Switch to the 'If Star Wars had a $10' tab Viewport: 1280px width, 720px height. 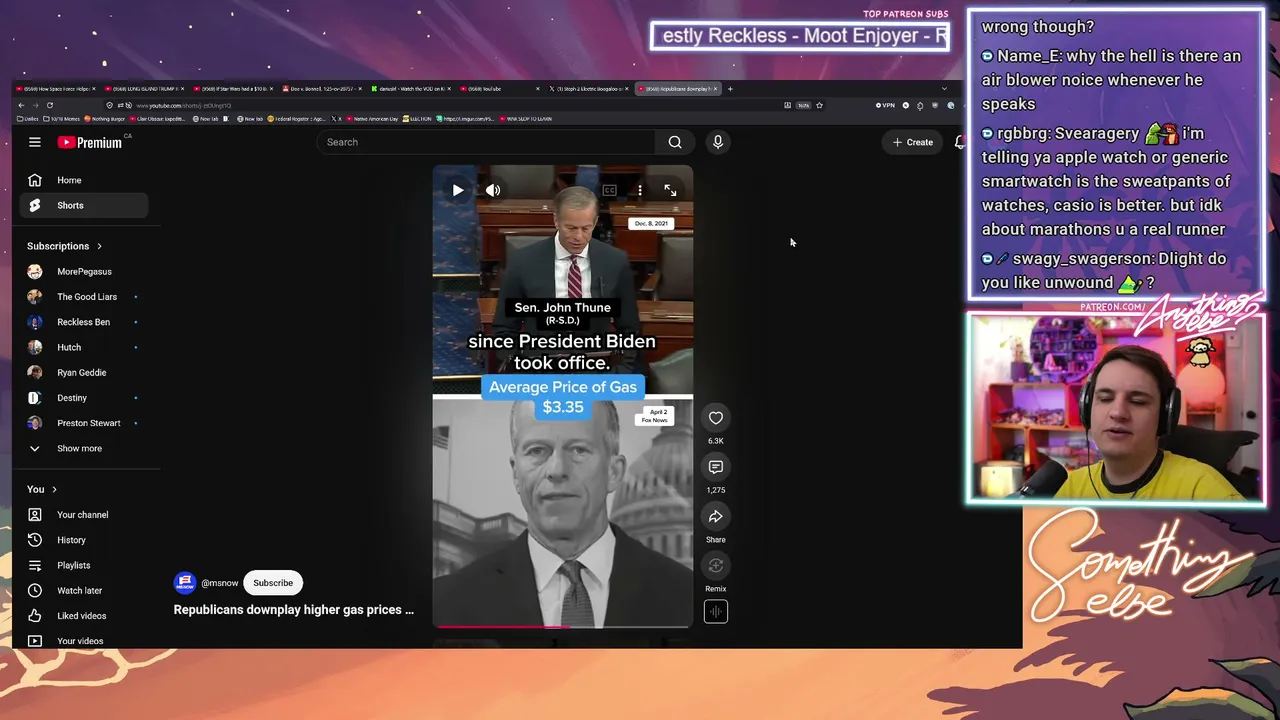[x=234, y=89]
